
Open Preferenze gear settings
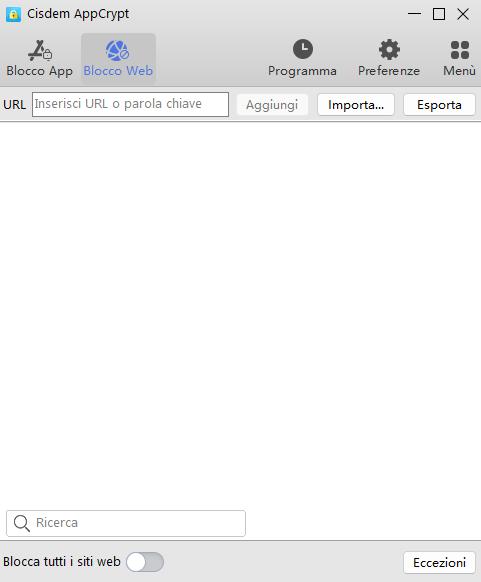coord(389,49)
